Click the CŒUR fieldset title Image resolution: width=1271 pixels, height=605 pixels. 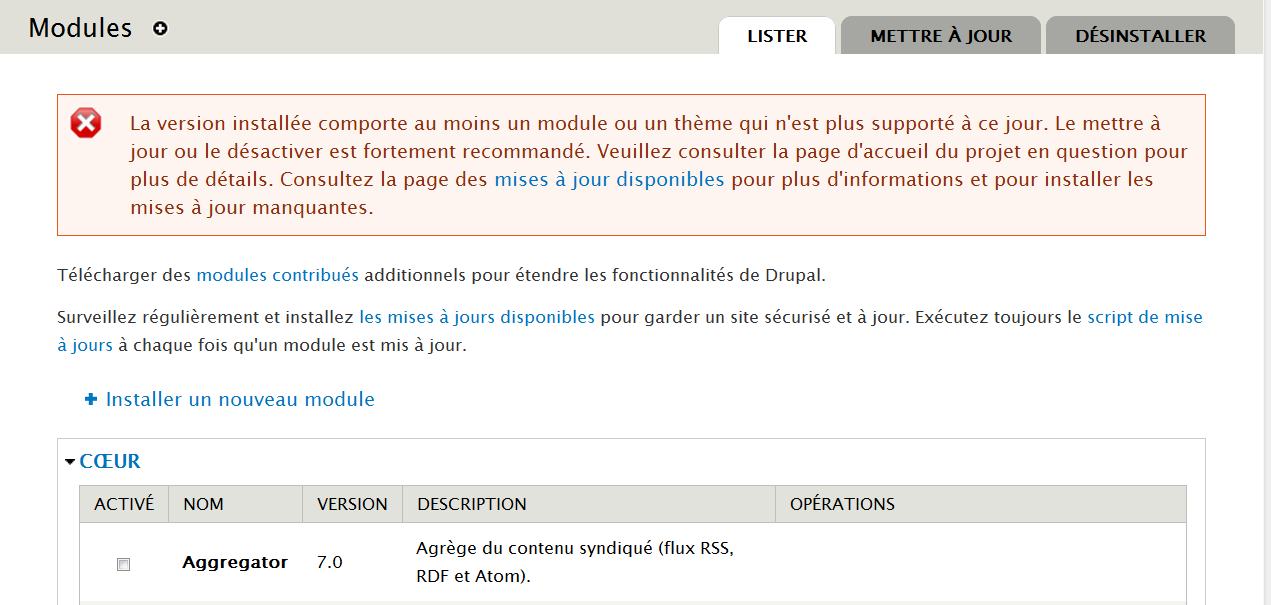(110, 461)
